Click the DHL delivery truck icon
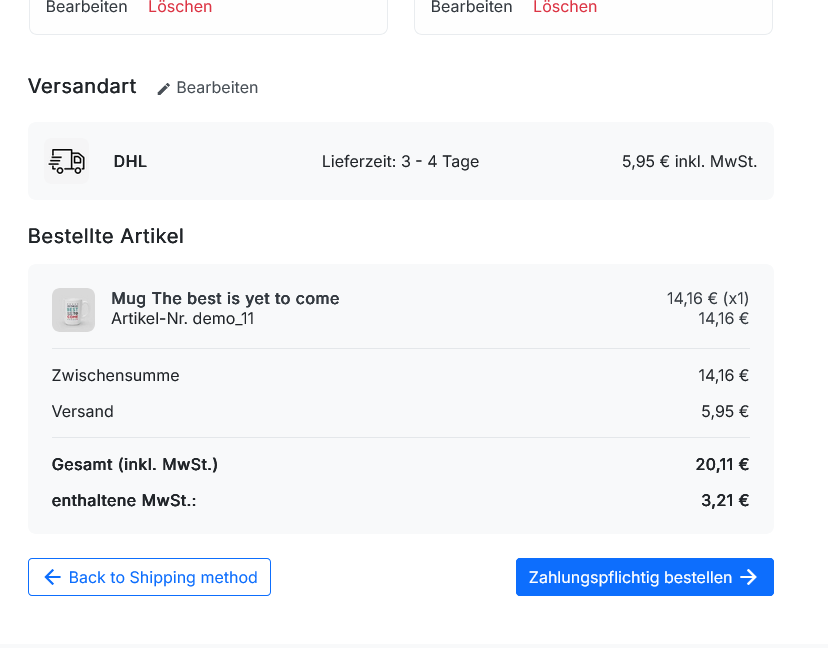This screenshot has height=648, width=828. pyautogui.click(x=67, y=161)
